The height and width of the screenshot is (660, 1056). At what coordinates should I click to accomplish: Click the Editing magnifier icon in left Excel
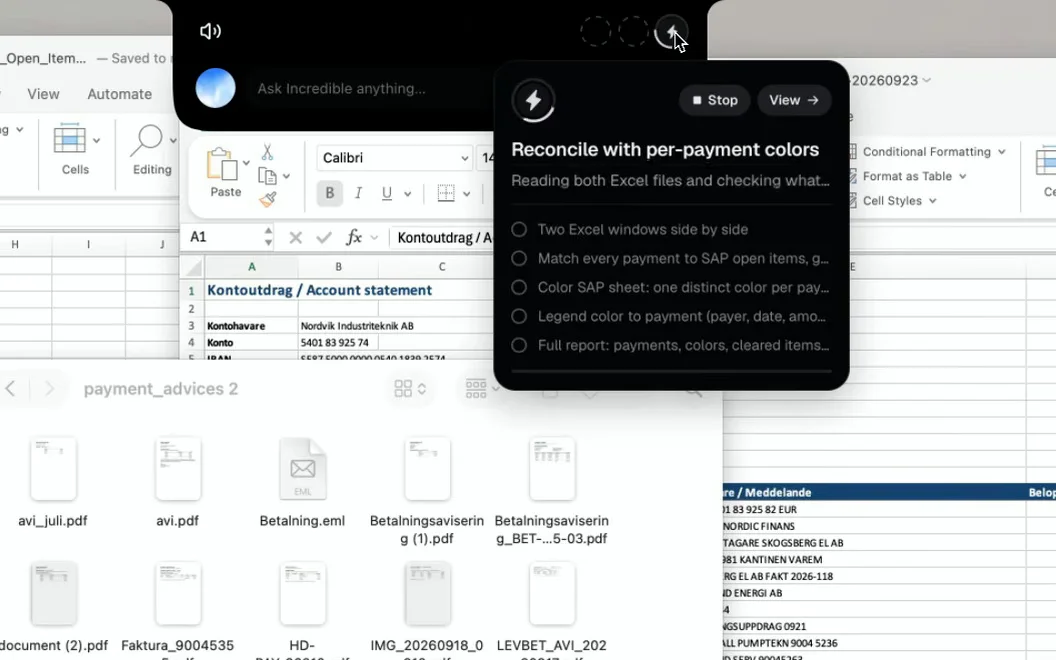click(147, 140)
